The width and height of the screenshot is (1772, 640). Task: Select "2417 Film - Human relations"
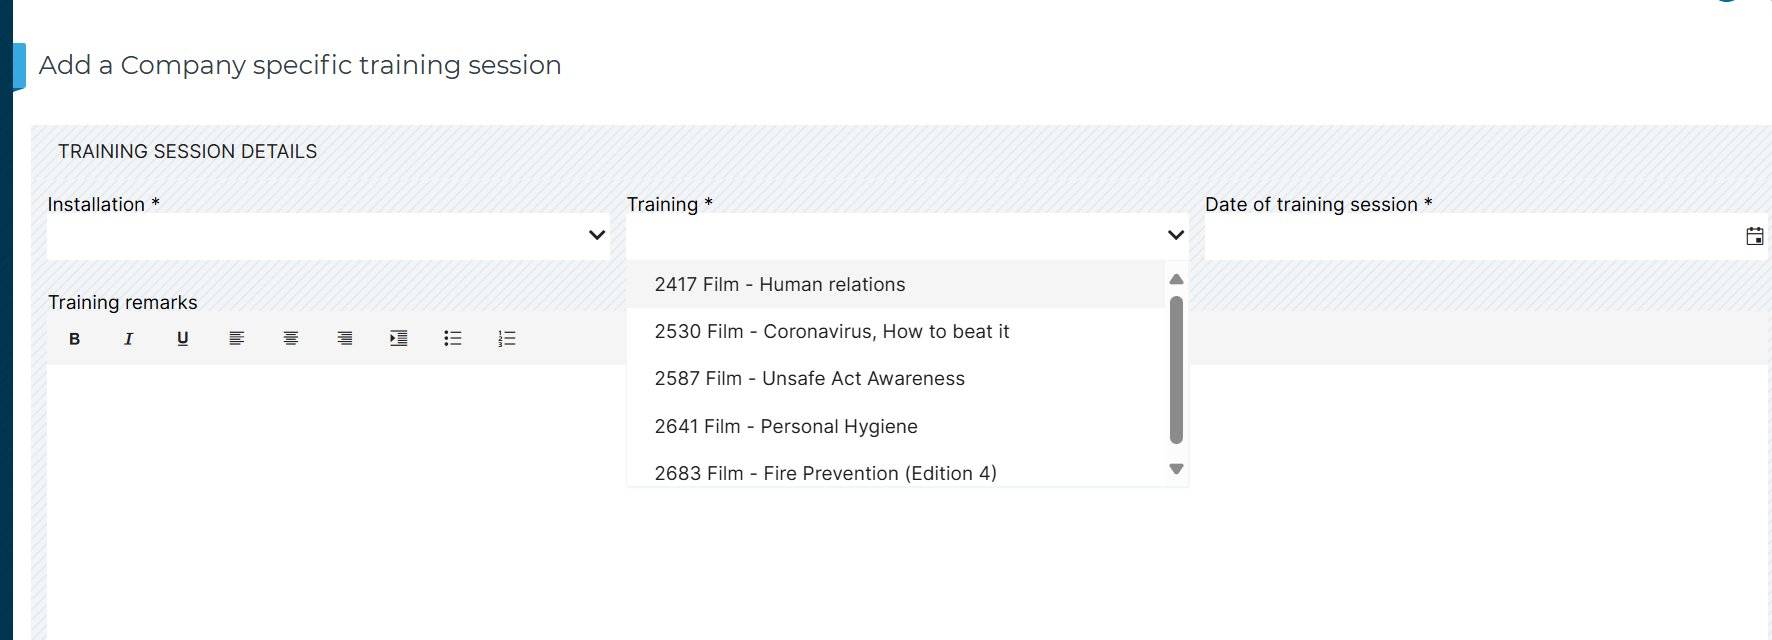tap(780, 284)
